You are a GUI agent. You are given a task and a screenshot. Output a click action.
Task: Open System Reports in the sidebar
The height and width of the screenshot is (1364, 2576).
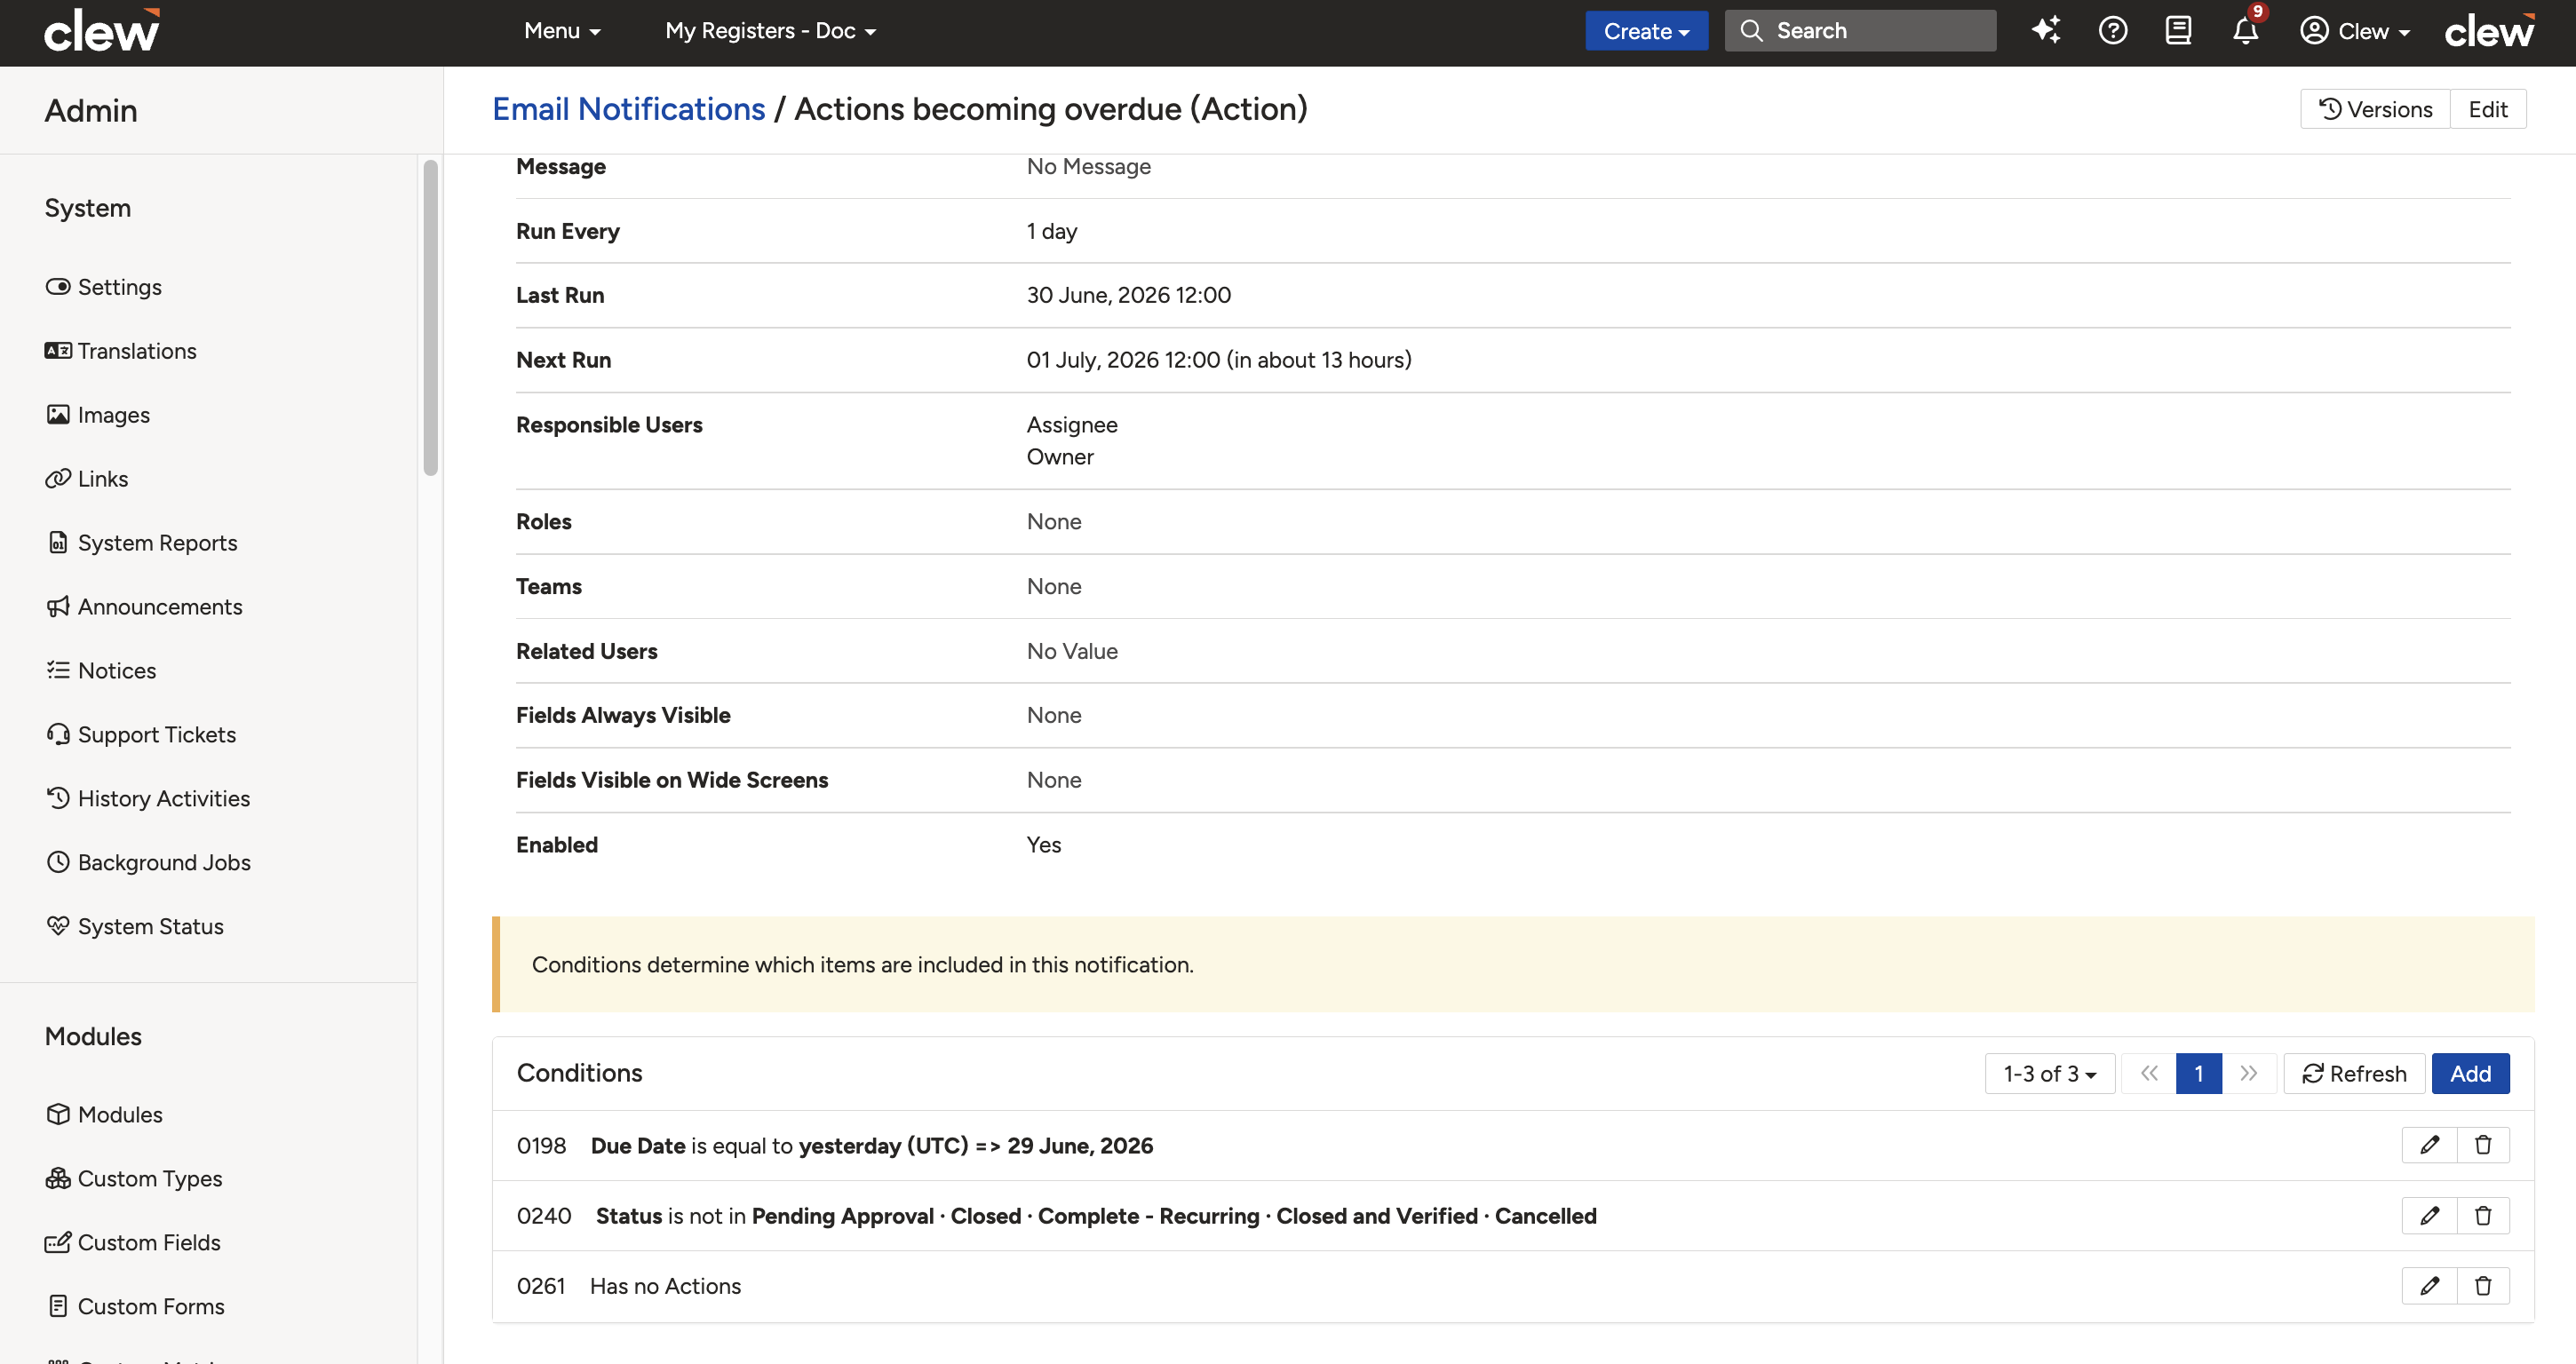[x=141, y=543]
